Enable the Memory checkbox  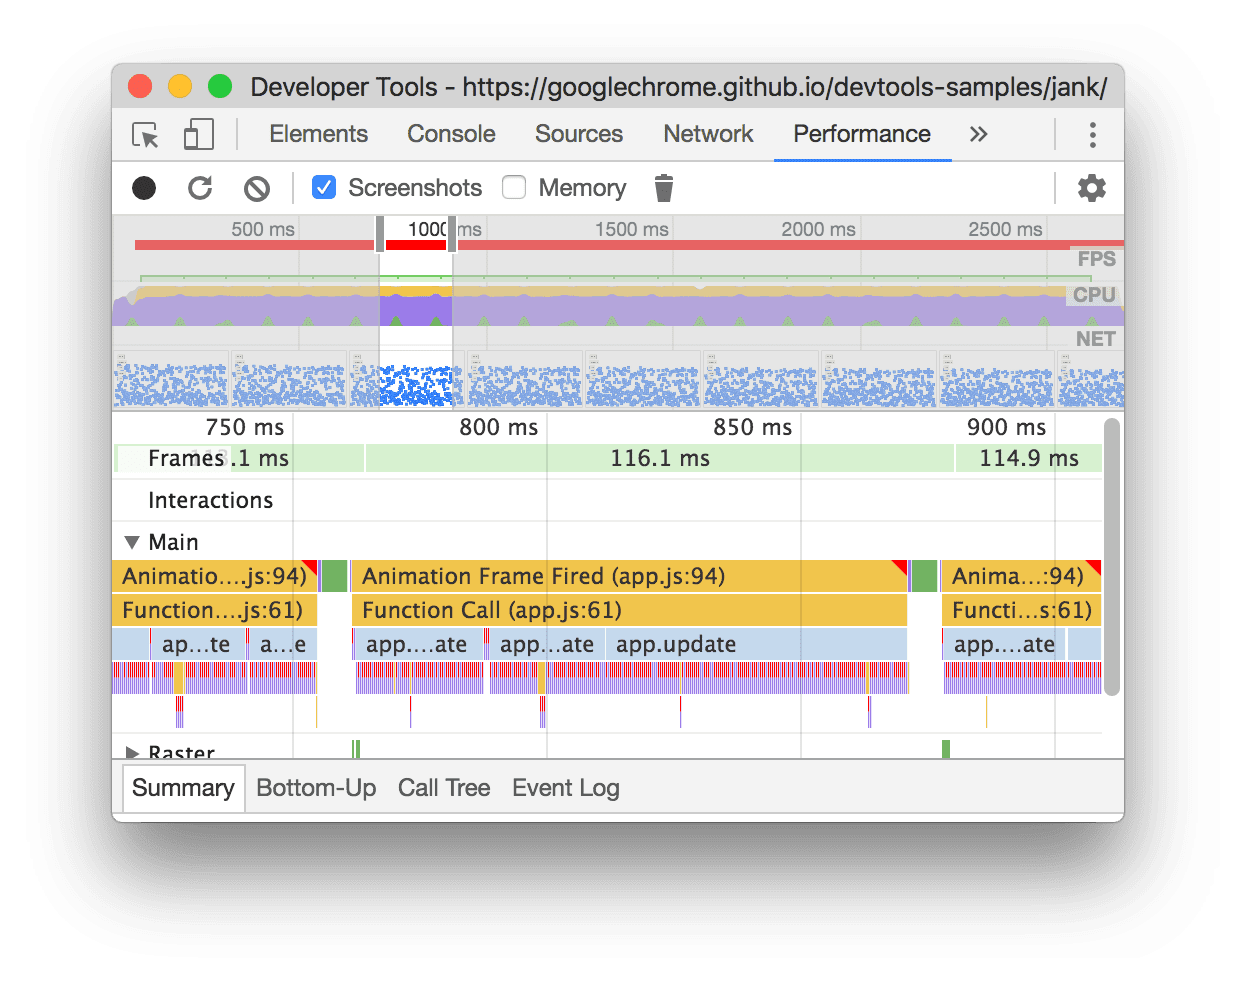(513, 187)
